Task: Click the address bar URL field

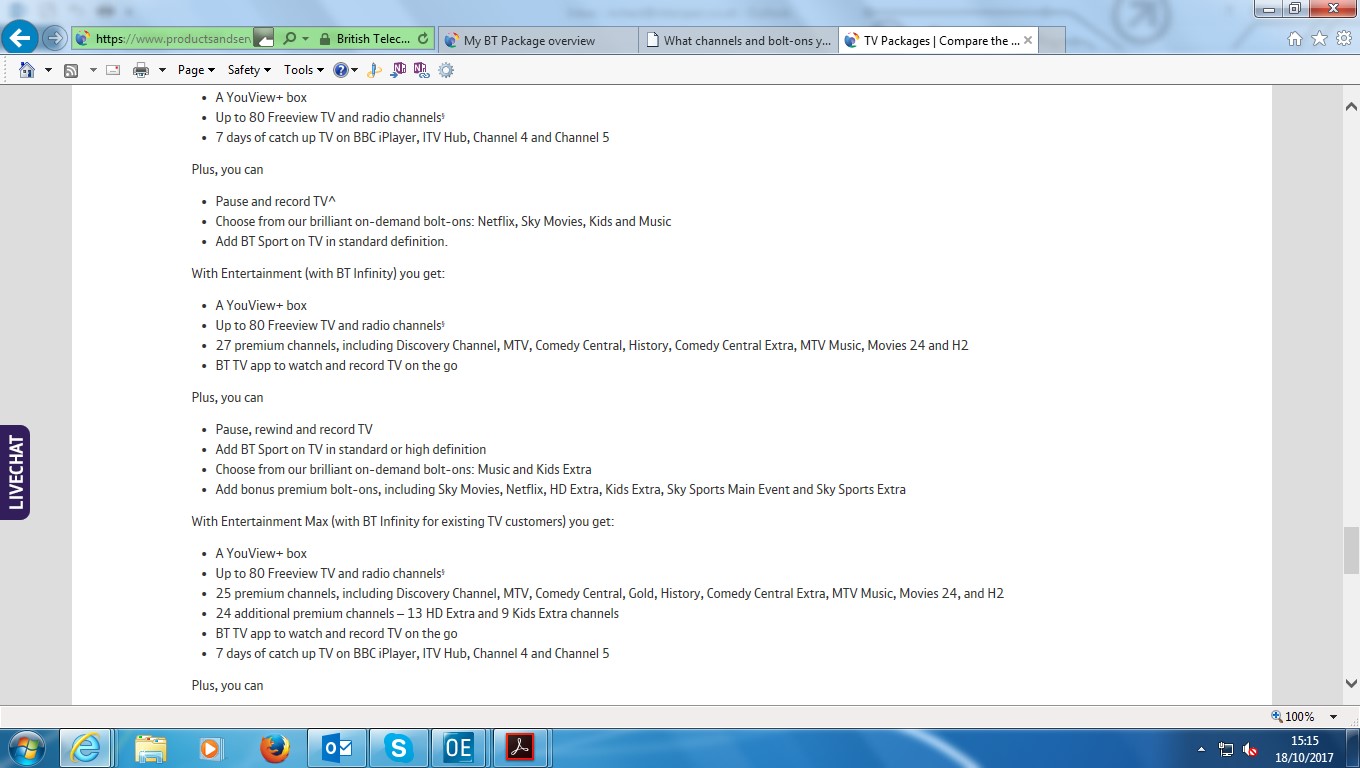Action: point(170,40)
